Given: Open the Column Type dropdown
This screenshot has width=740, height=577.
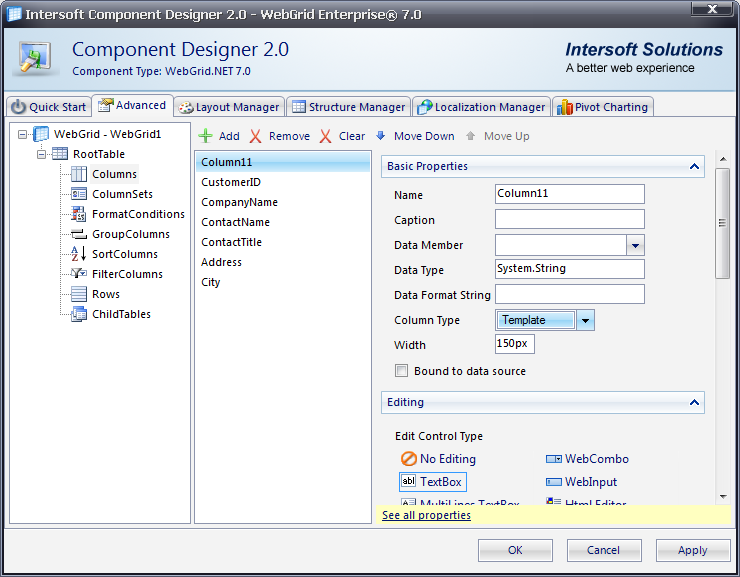Looking at the screenshot, I should click(x=586, y=320).
